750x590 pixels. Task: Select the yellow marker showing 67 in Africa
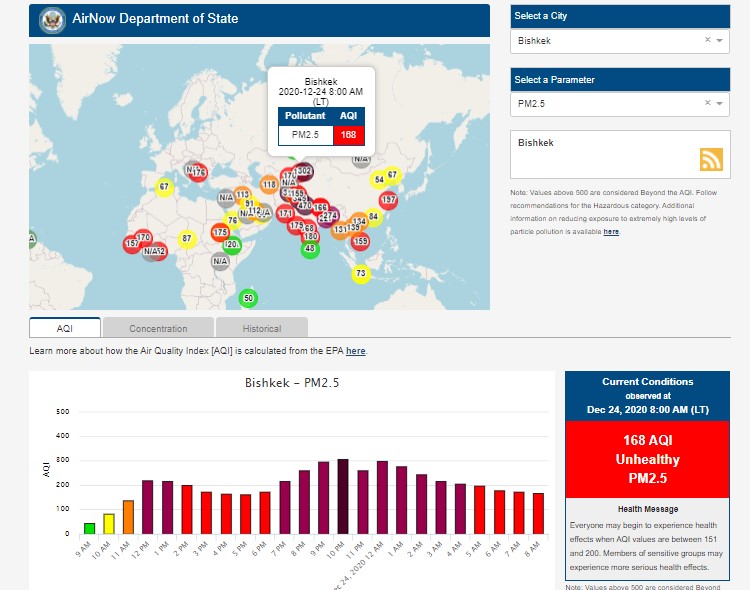coord(164,187)
